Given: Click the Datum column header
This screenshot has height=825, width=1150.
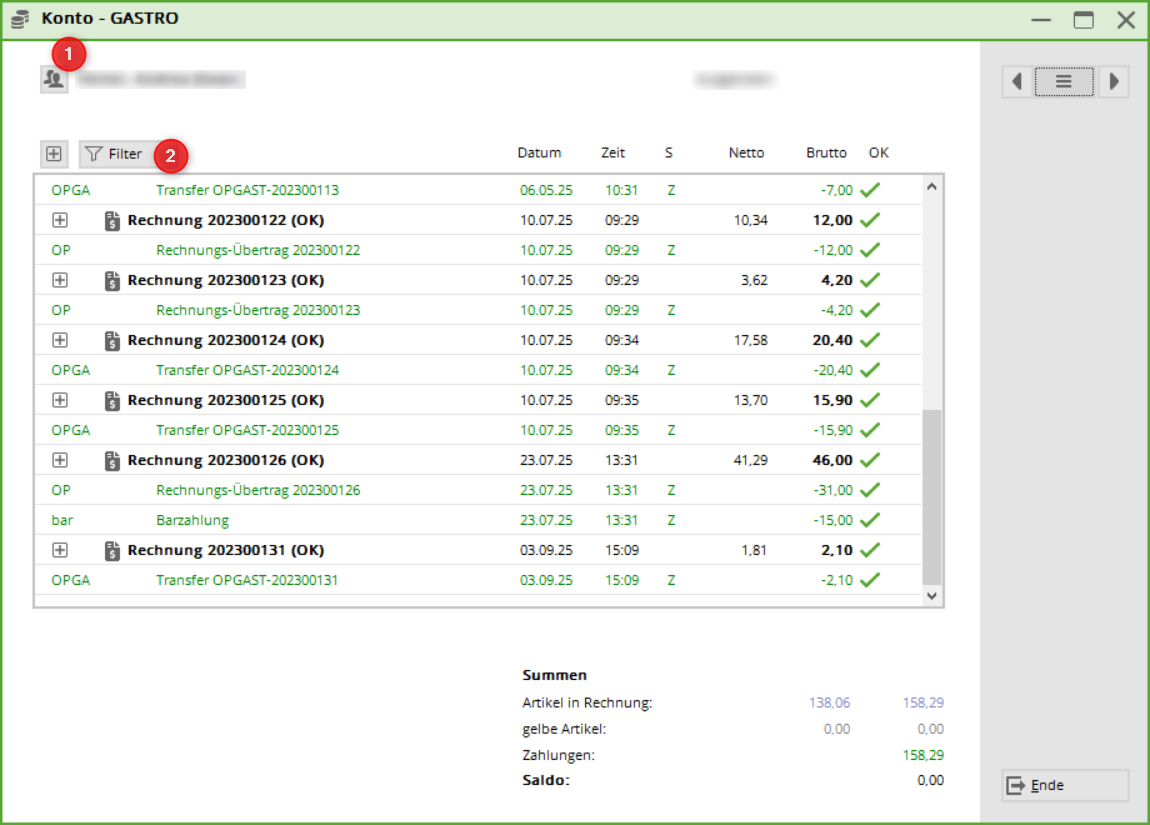Looking at the screenshot, I should pos(539,153).
